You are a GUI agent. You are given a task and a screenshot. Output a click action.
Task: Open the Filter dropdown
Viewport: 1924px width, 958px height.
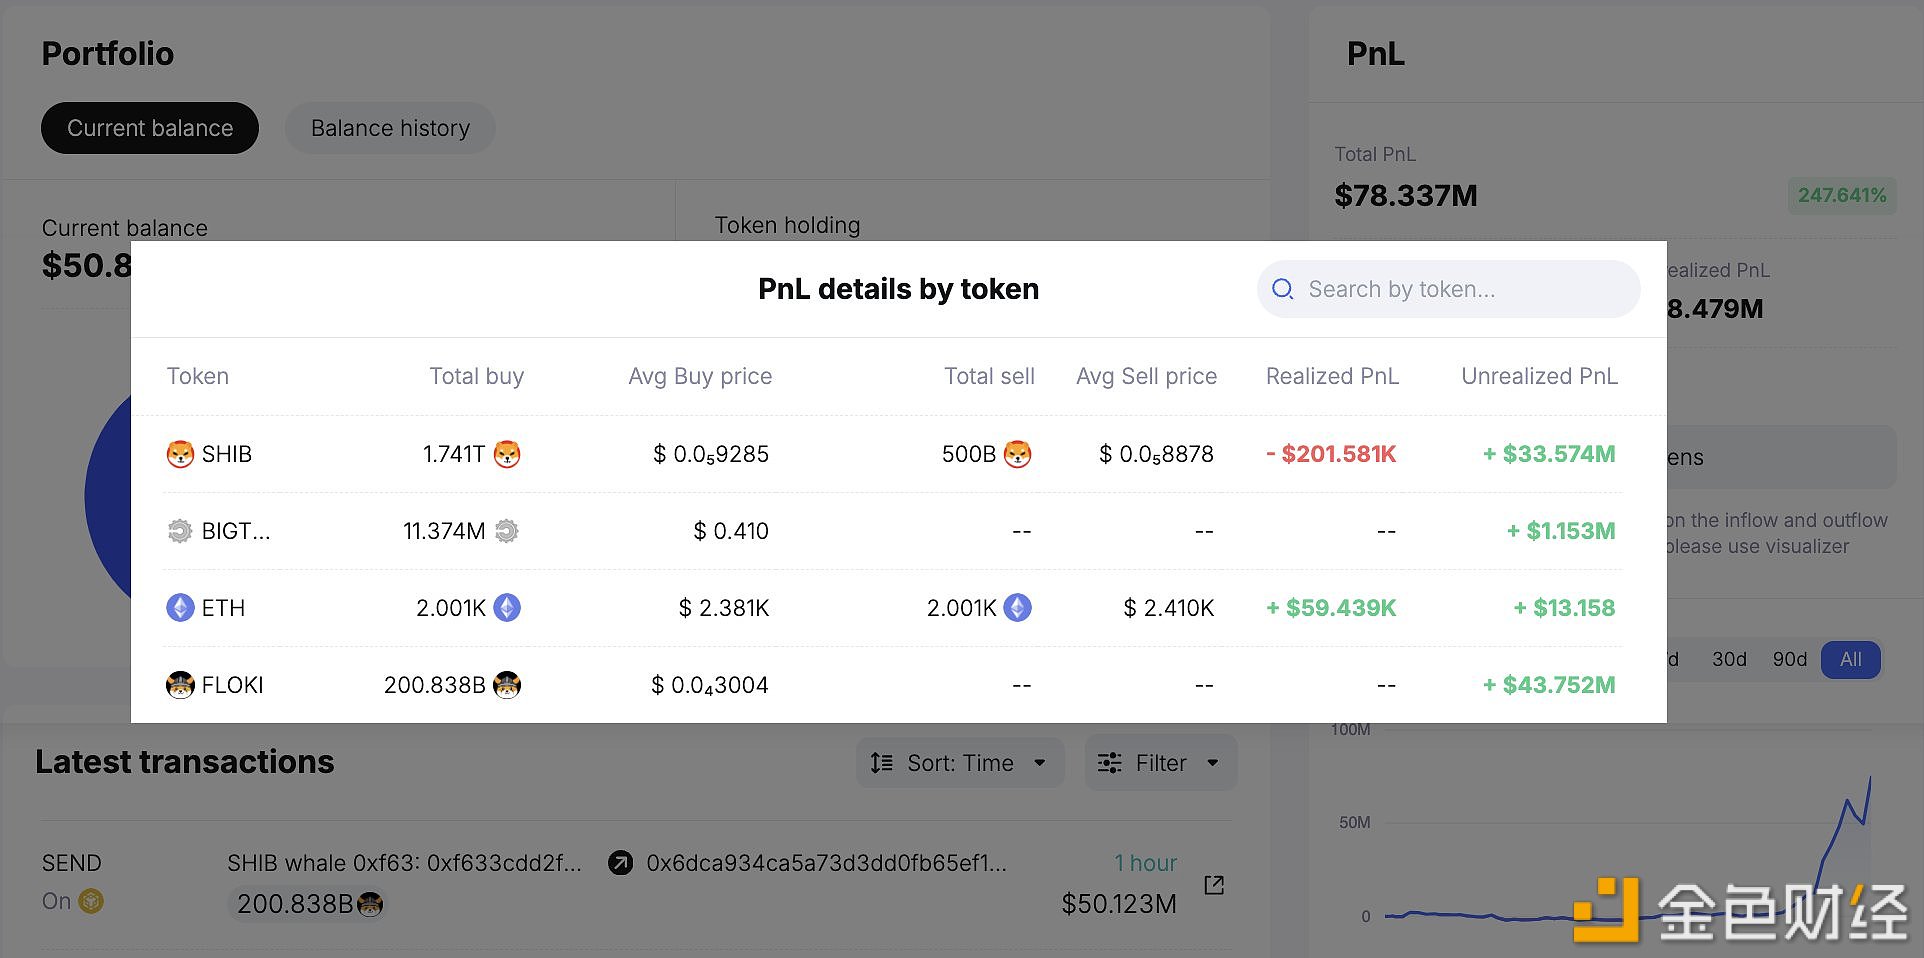pyautogui.click(x=1160, y=763)
